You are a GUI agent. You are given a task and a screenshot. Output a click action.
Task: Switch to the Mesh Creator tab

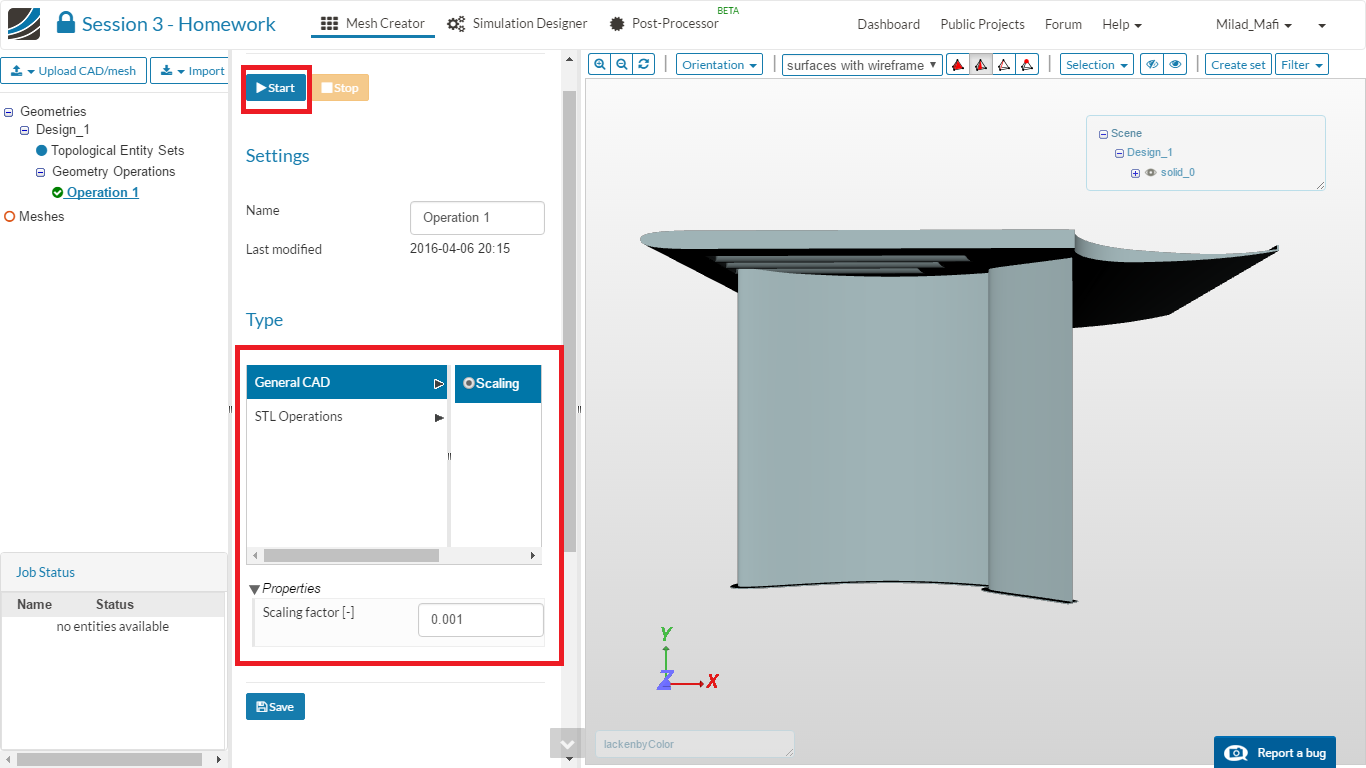(x=373, y=23)
